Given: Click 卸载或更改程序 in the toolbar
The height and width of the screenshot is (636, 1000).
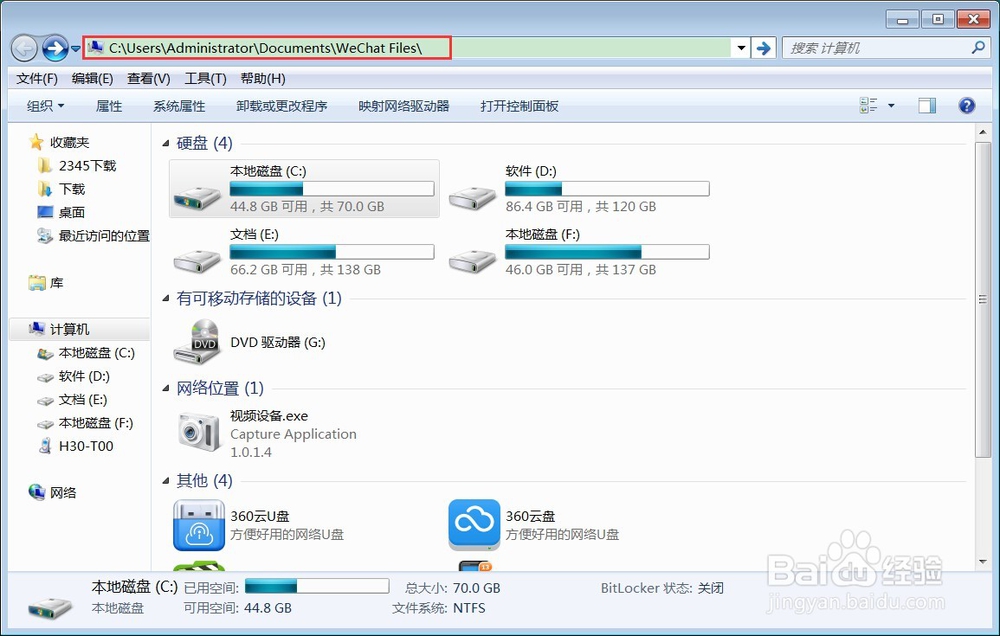Looking at the screenshot, I should point(281,106).
